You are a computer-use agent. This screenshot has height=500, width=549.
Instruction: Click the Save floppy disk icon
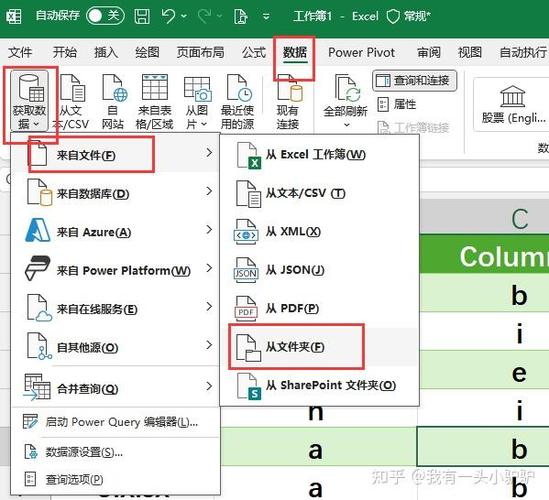tap(142, 16)
